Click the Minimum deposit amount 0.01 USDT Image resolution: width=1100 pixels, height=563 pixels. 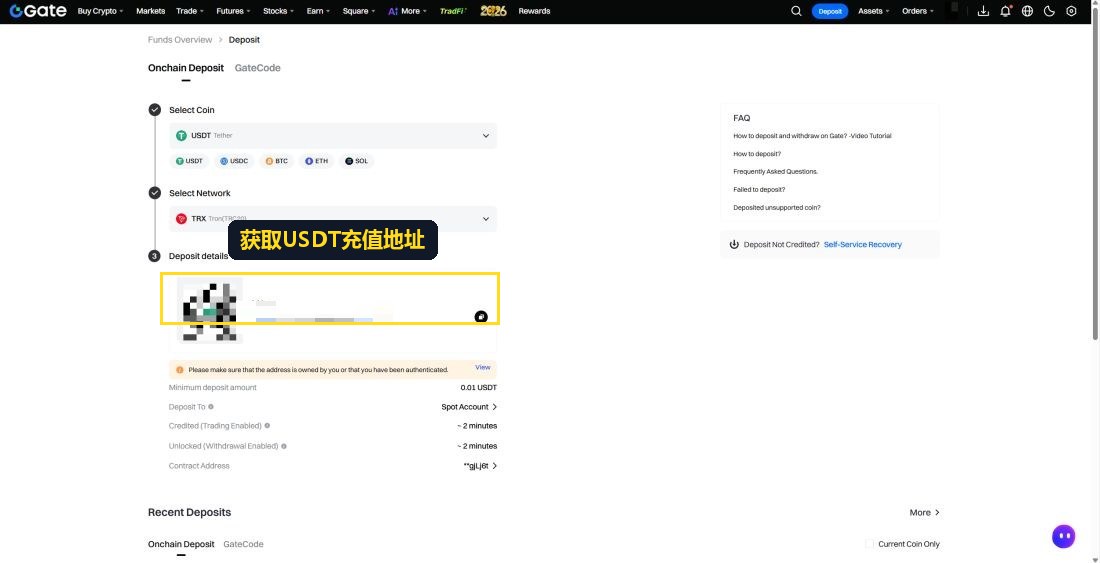click(x=333, y=388)
